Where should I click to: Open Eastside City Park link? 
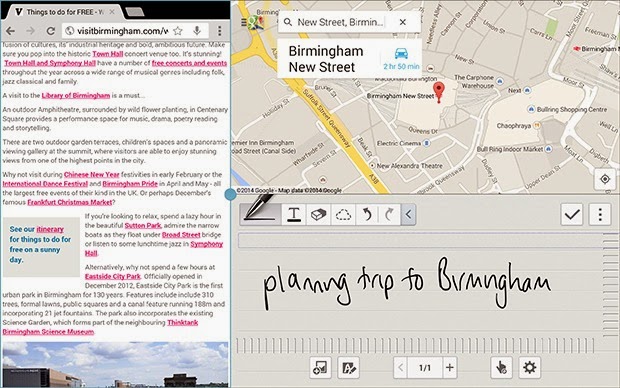[113, 276]
